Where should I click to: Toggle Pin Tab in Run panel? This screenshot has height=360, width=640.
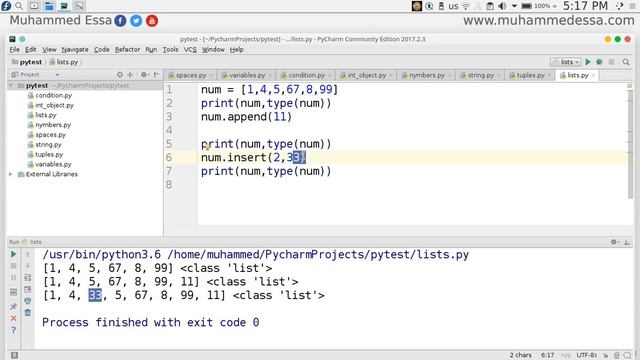click(13, 306)
